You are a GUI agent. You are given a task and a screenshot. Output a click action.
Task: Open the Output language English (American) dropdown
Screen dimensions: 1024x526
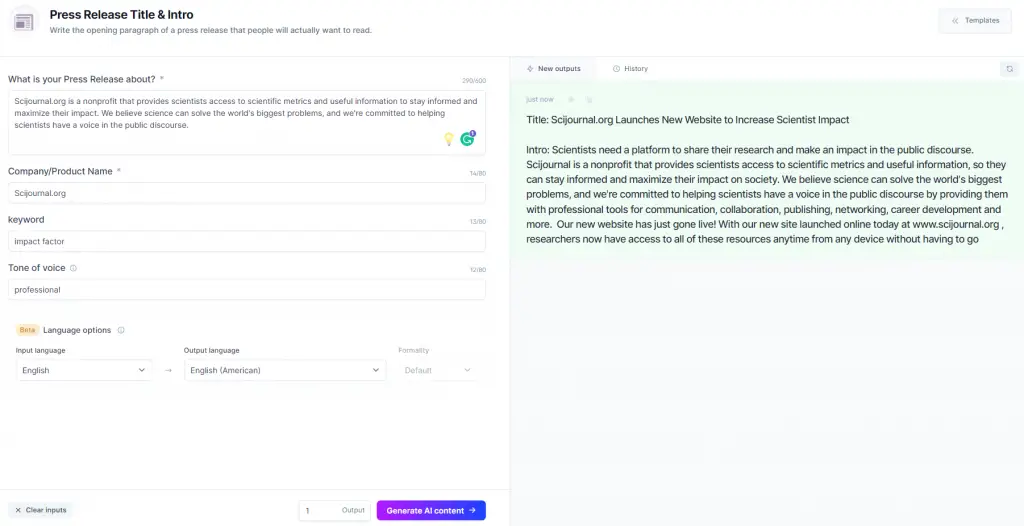tap(285, 370)
